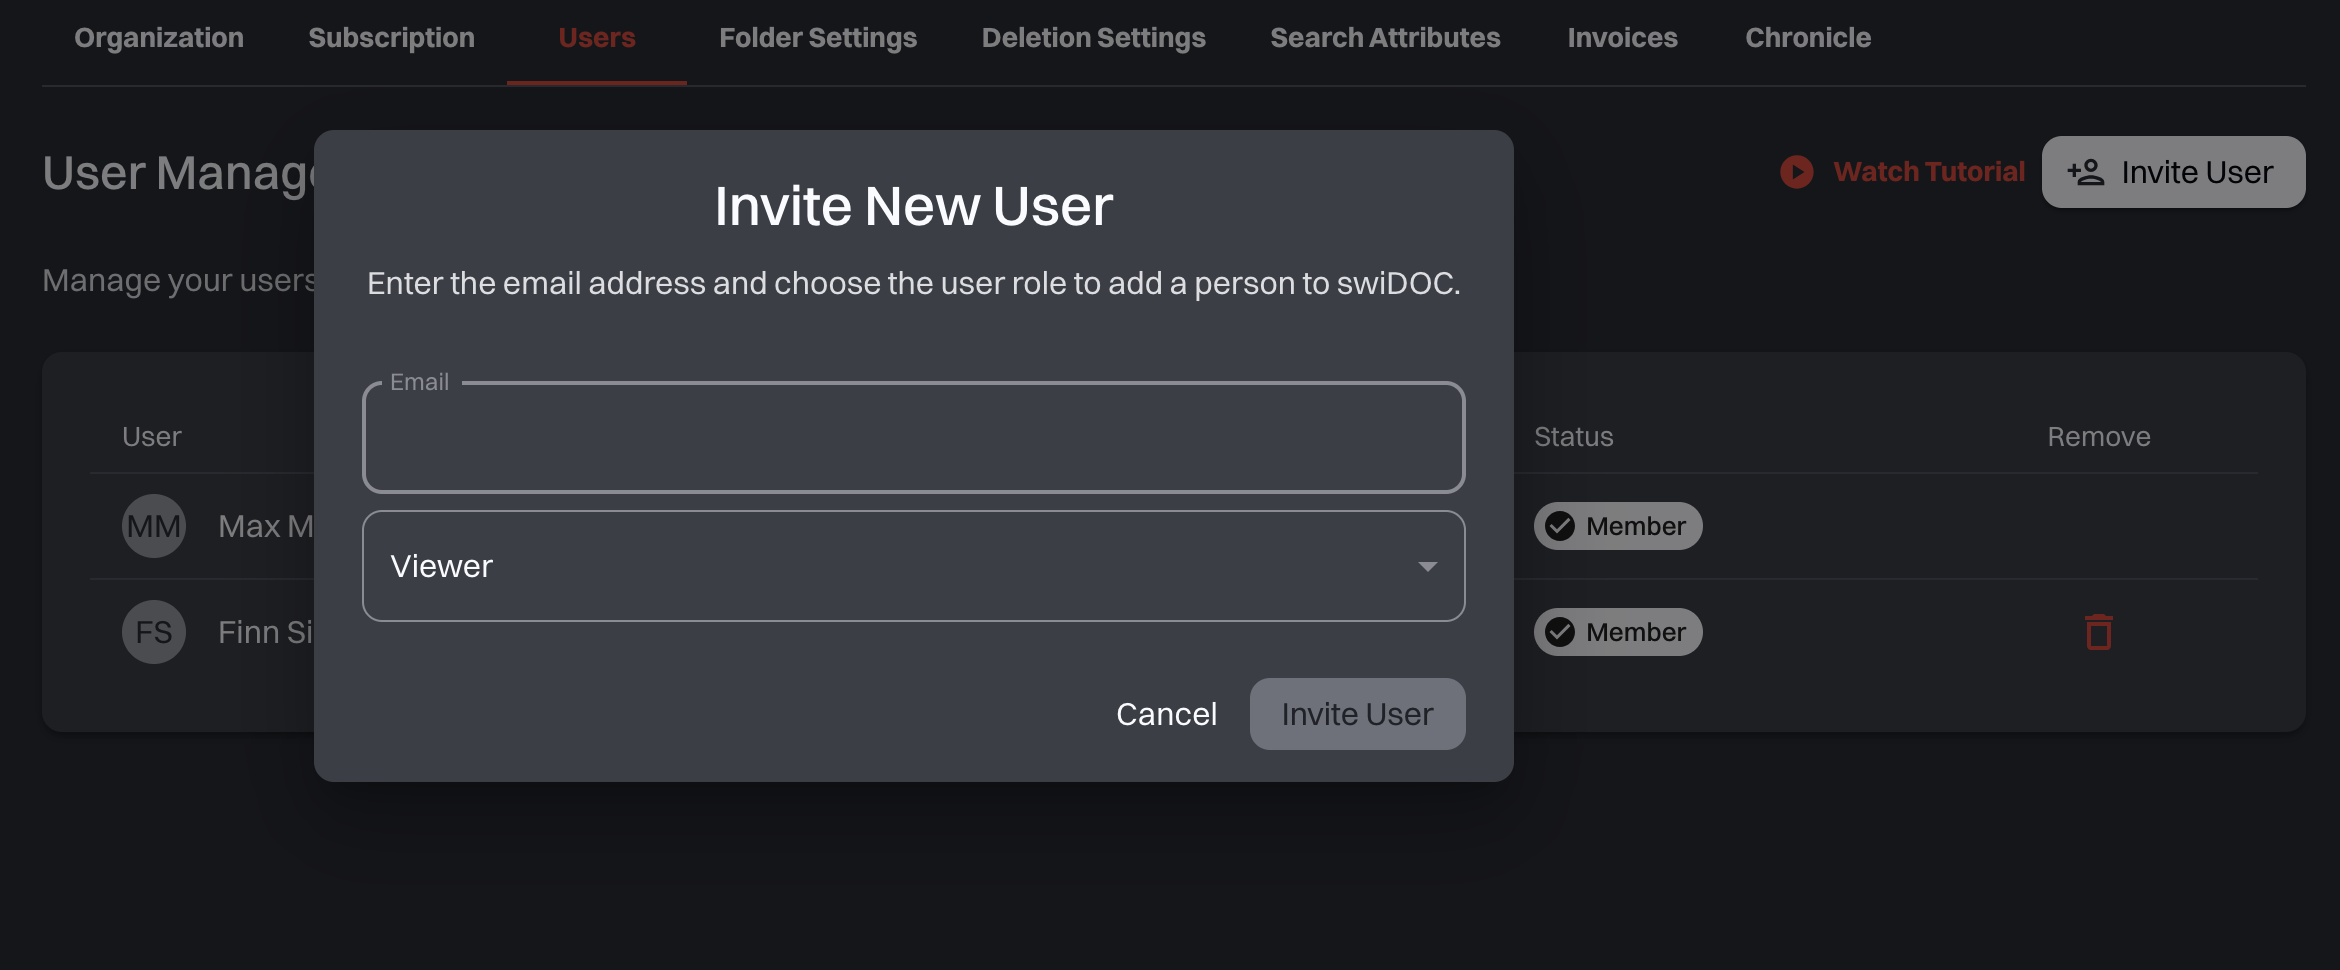Click the MM avatar for Max
Screen dimensions: 2340x970
153,525
